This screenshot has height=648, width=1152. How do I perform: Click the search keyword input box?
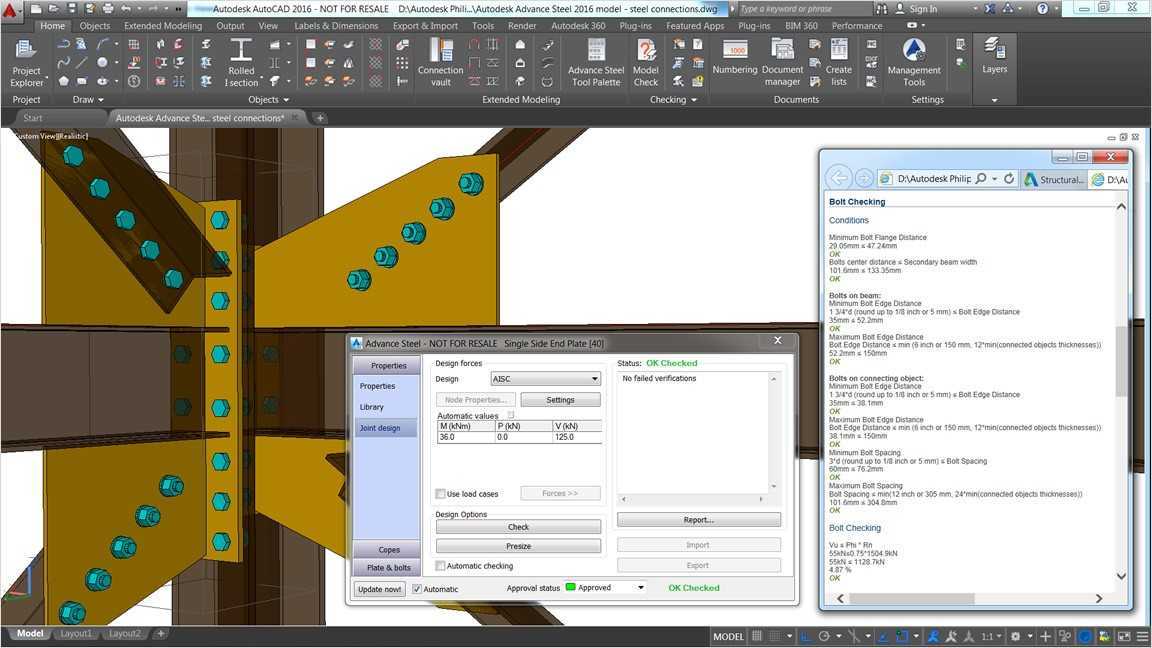coord(803,9)
